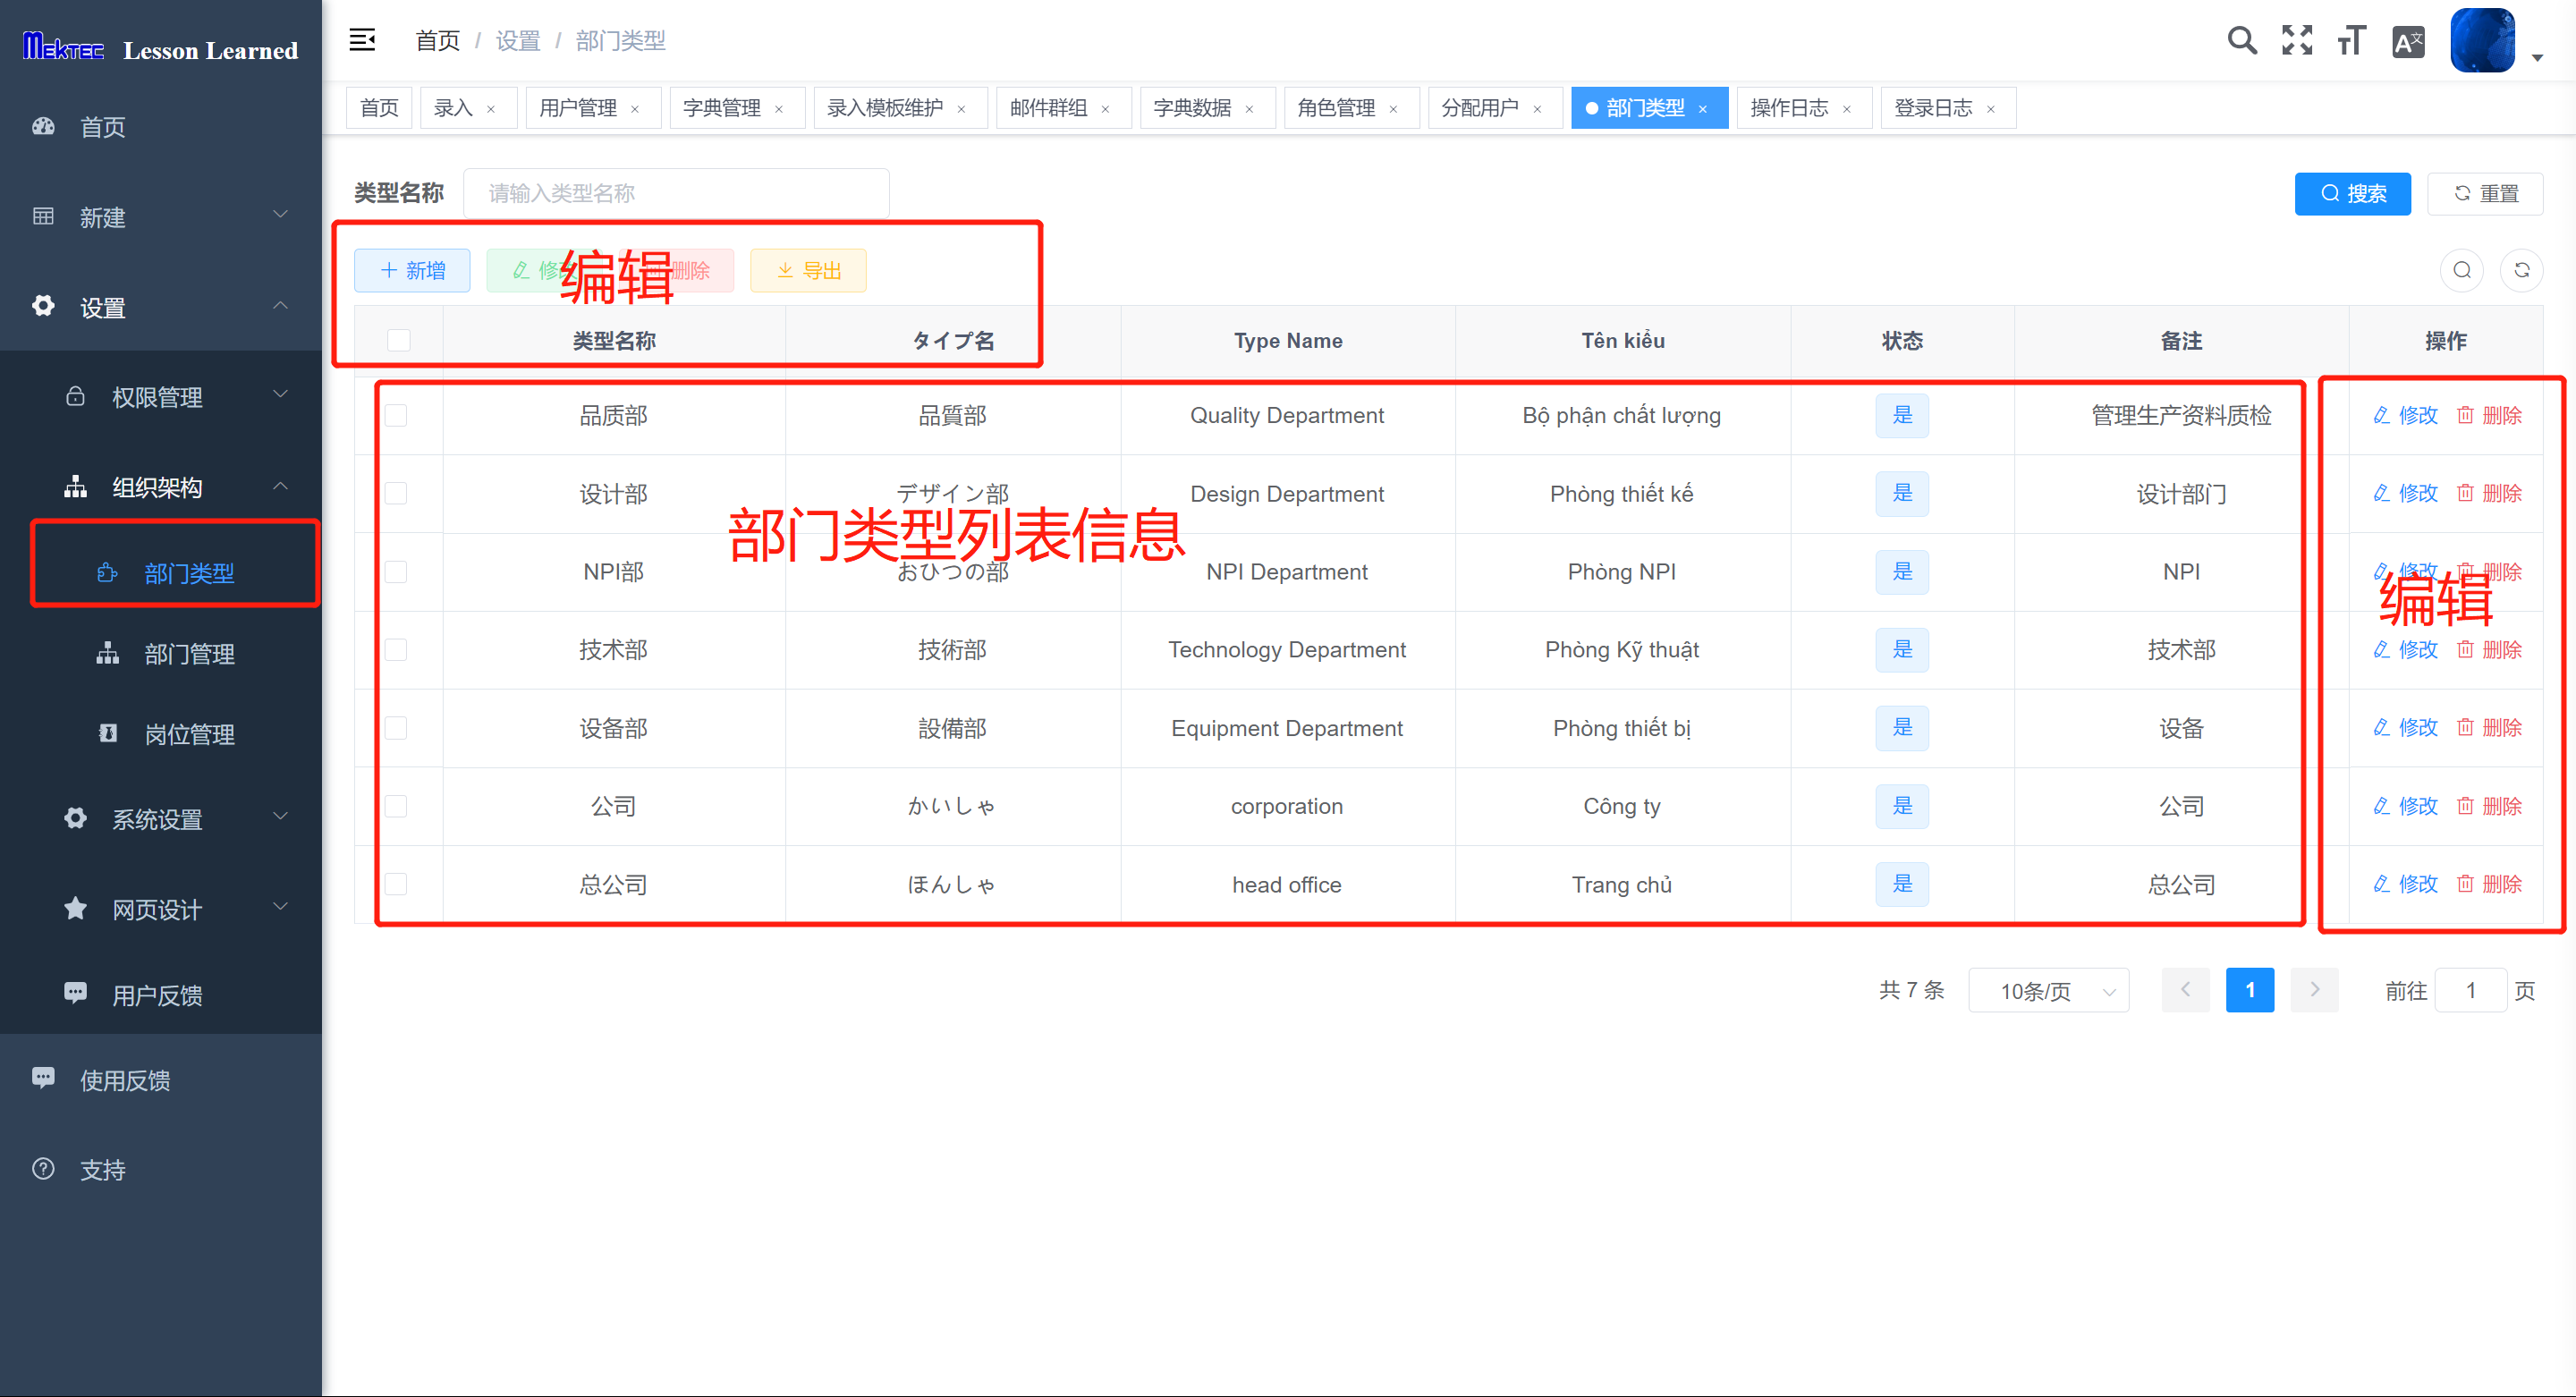Screen dimensions: 2576x1397
Task: Expand the 权限管理 submenu
Action: [x=160, y=396]
